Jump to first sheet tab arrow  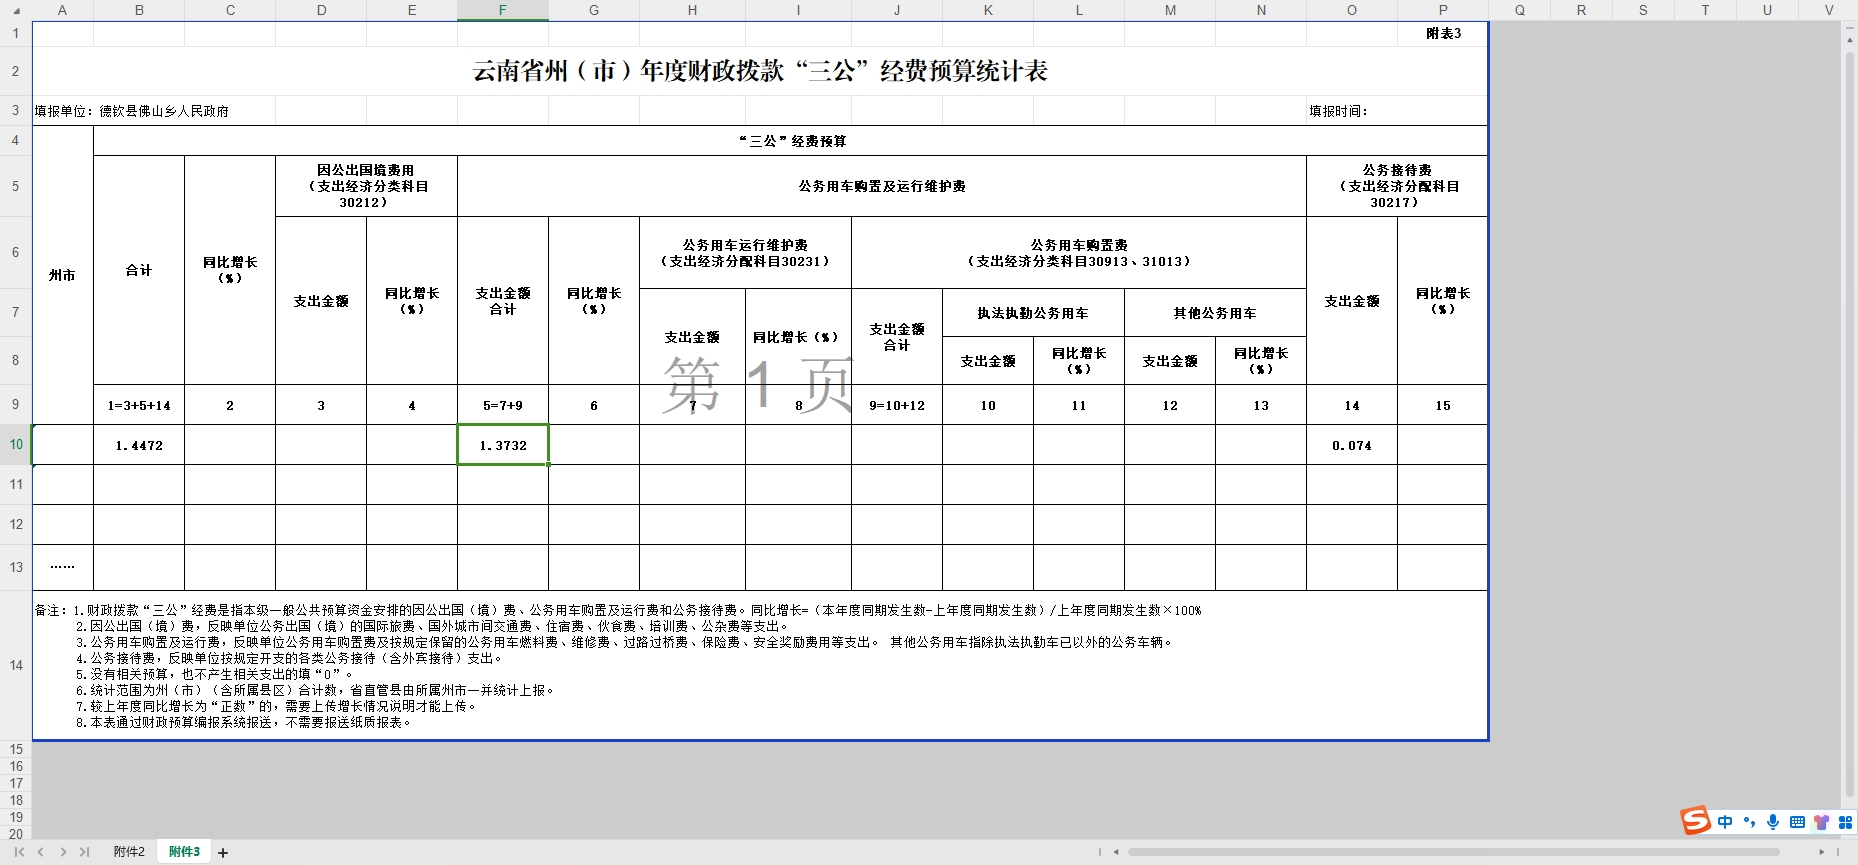pyautogui.click(x=19, y=852)
